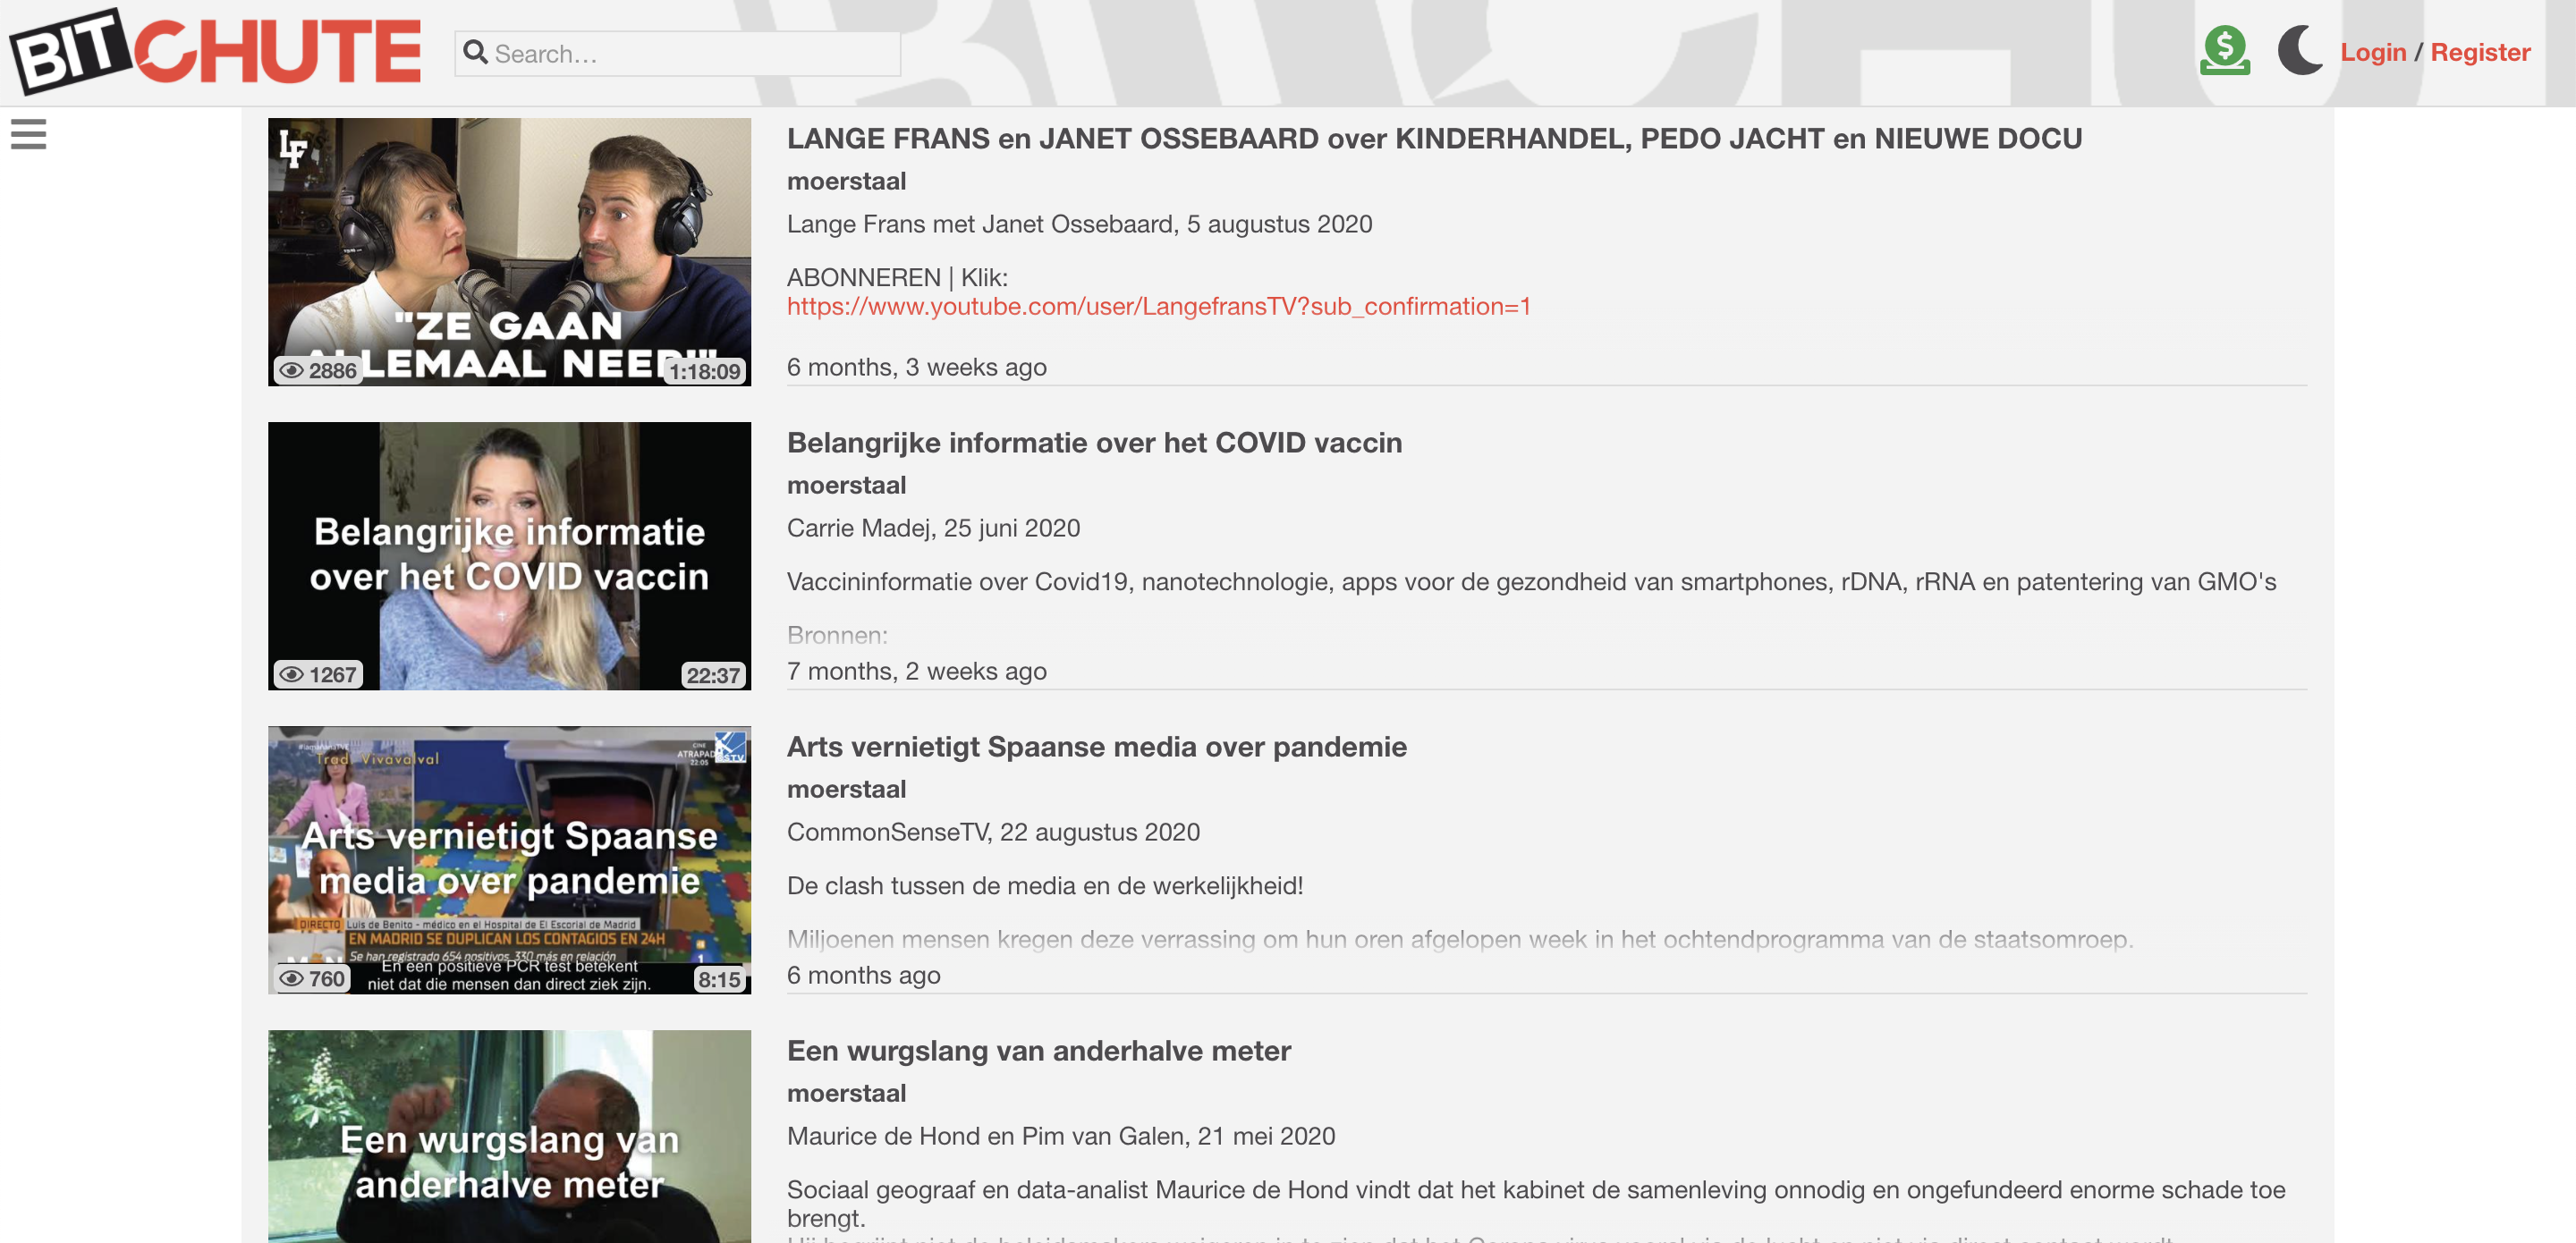The width and height of the screenshot is (2576, 1243).
Task: Open the Een wurgslang van anderhalve meter thumbnail
Action: pos(509,1137)
